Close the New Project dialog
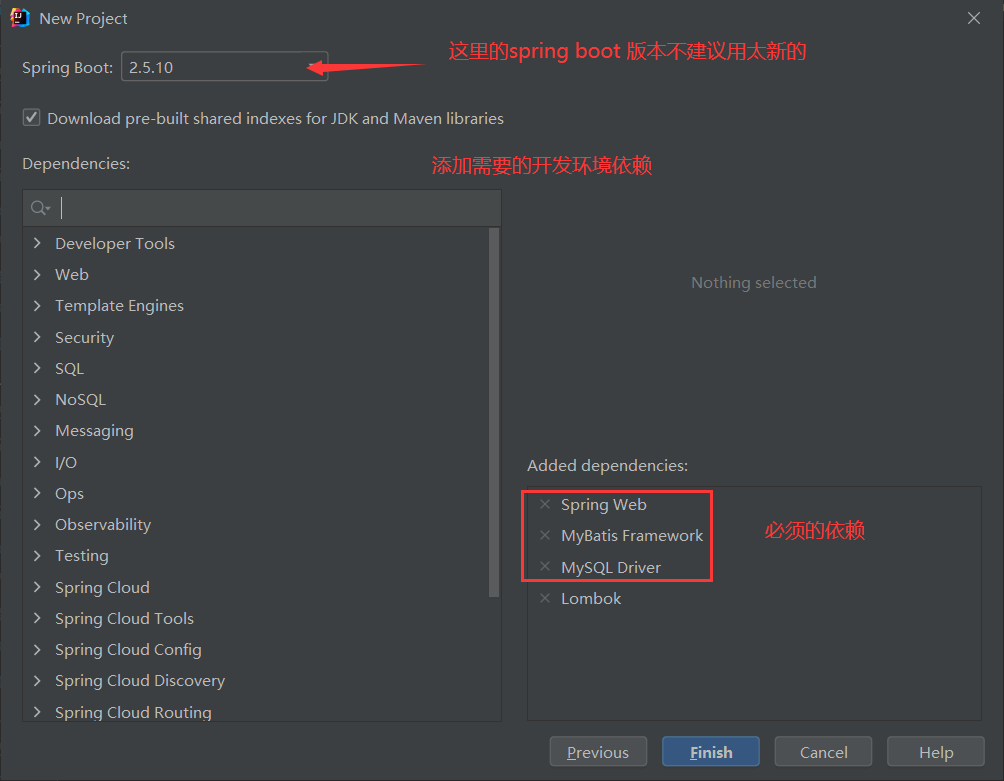Screen dimensions: 1004x781 click(974, 18)
